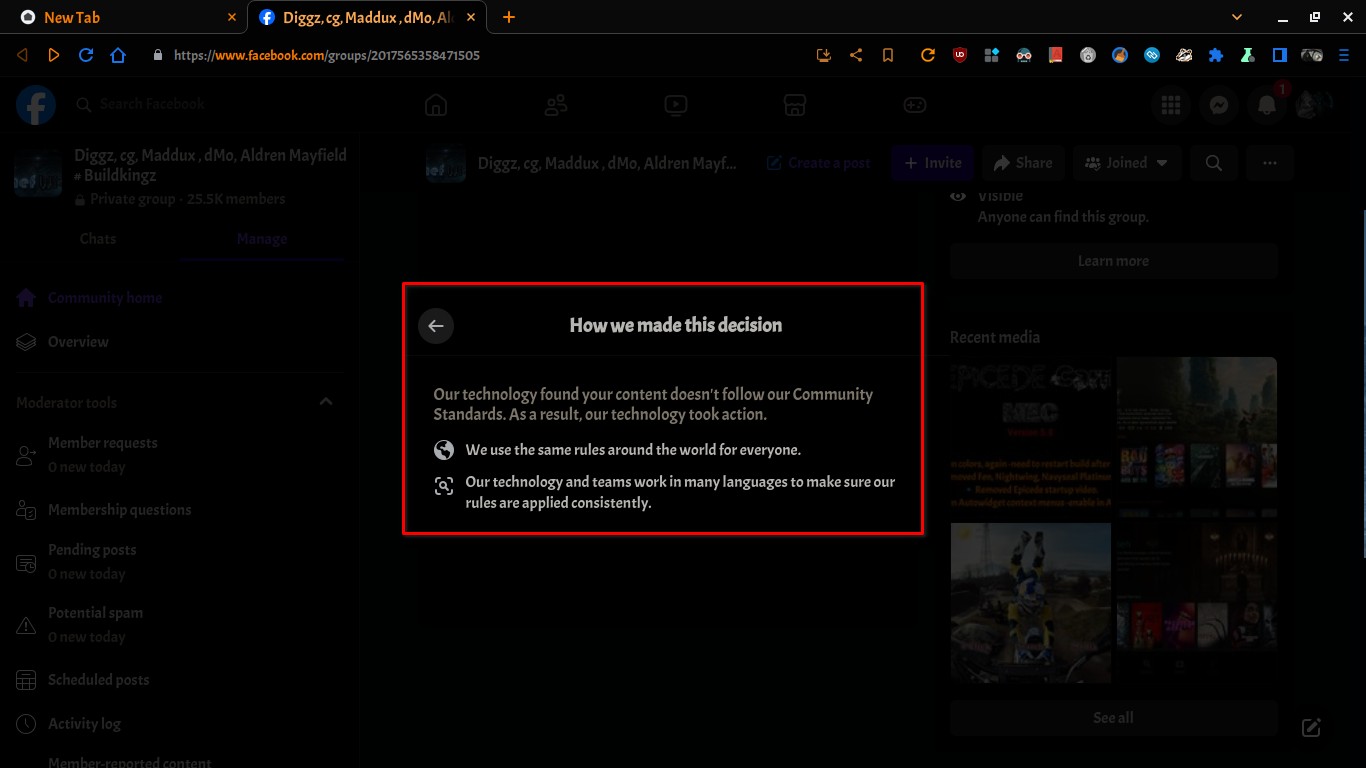Open the Messenger icon in the top bar
Screen dimensions: 1366x768
pos(1218,105)
